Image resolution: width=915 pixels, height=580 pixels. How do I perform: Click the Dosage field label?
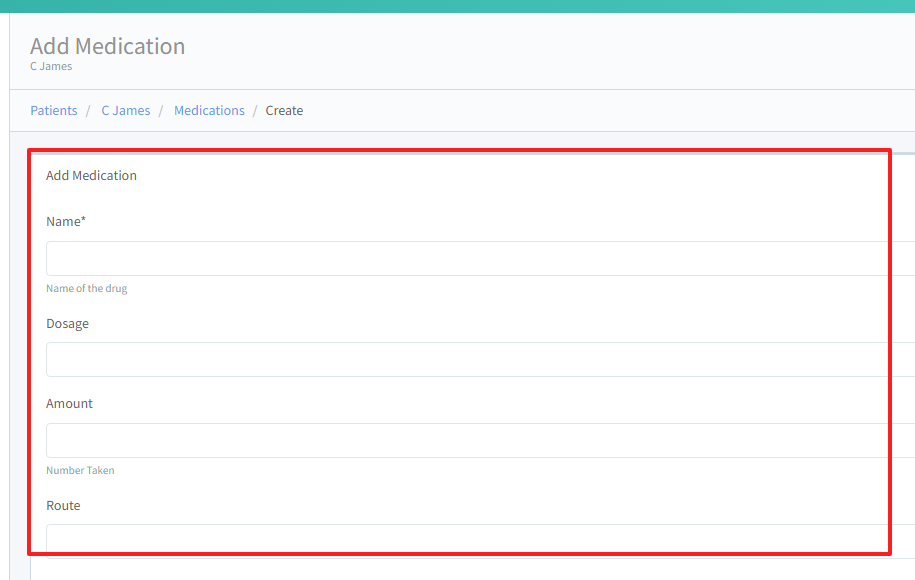(x=67, y=324)
